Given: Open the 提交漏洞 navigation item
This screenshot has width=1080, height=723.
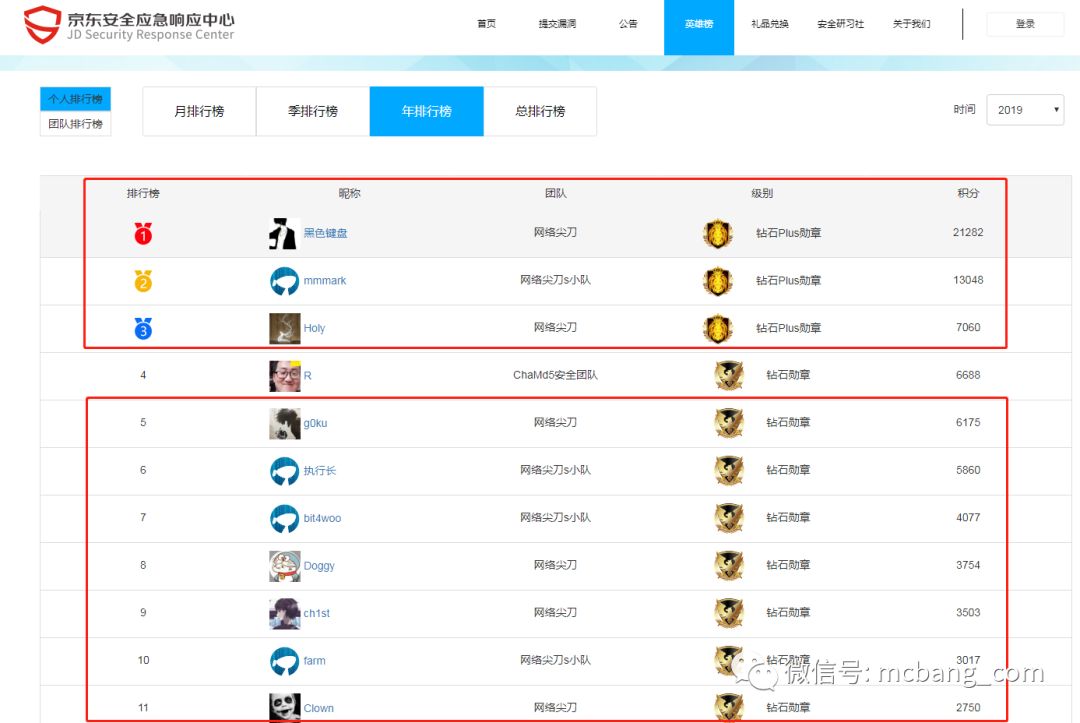Looking at the screenshot, I should (557, 24).
